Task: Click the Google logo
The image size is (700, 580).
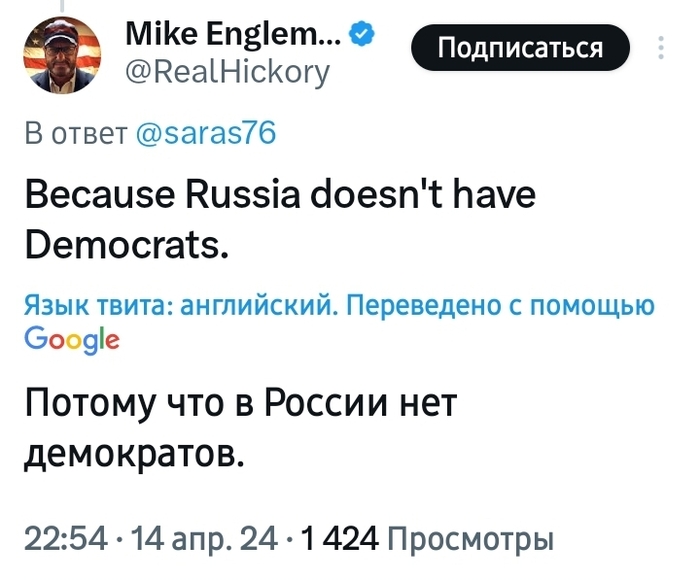Action: (x=58, y=340)
